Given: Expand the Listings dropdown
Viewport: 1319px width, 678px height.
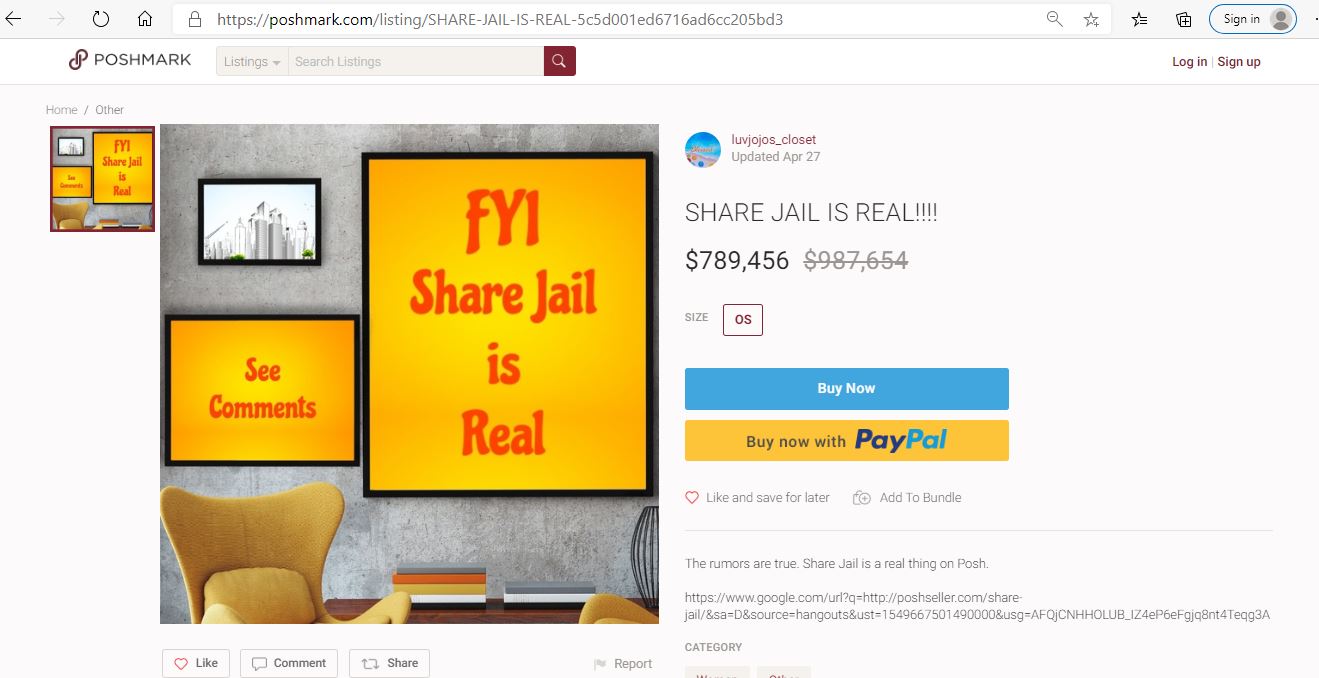Looking at the screenshot, I should tap(252, 61).
